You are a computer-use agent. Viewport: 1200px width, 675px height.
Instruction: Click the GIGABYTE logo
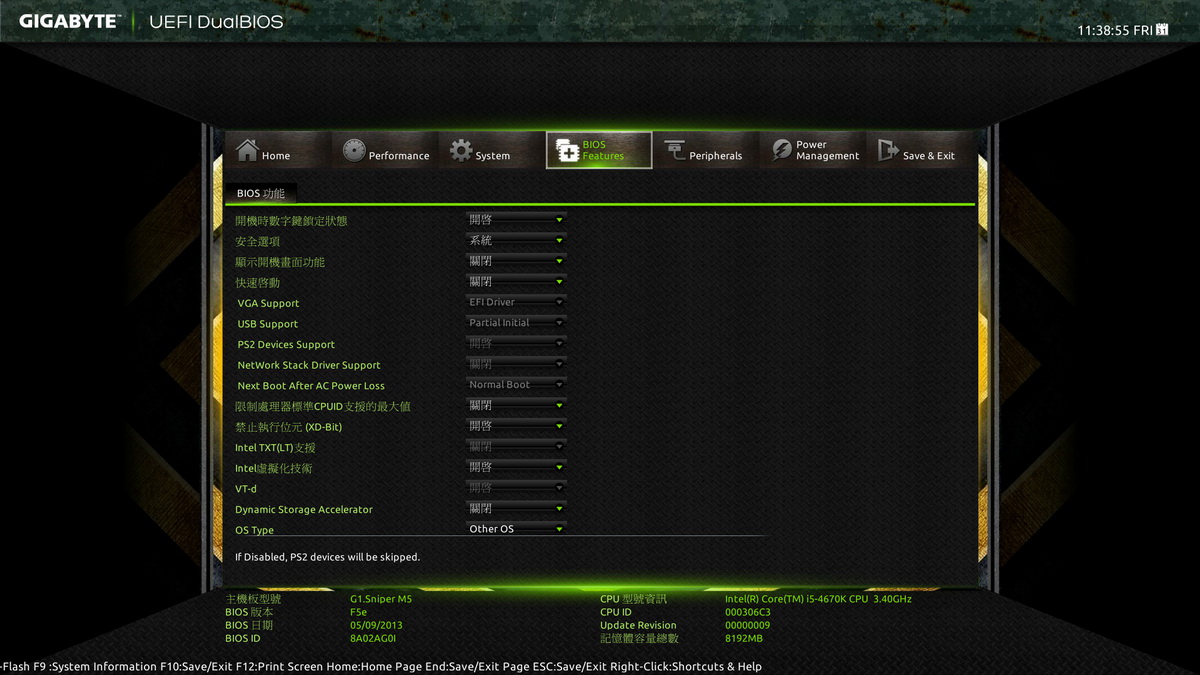(69, 21)
